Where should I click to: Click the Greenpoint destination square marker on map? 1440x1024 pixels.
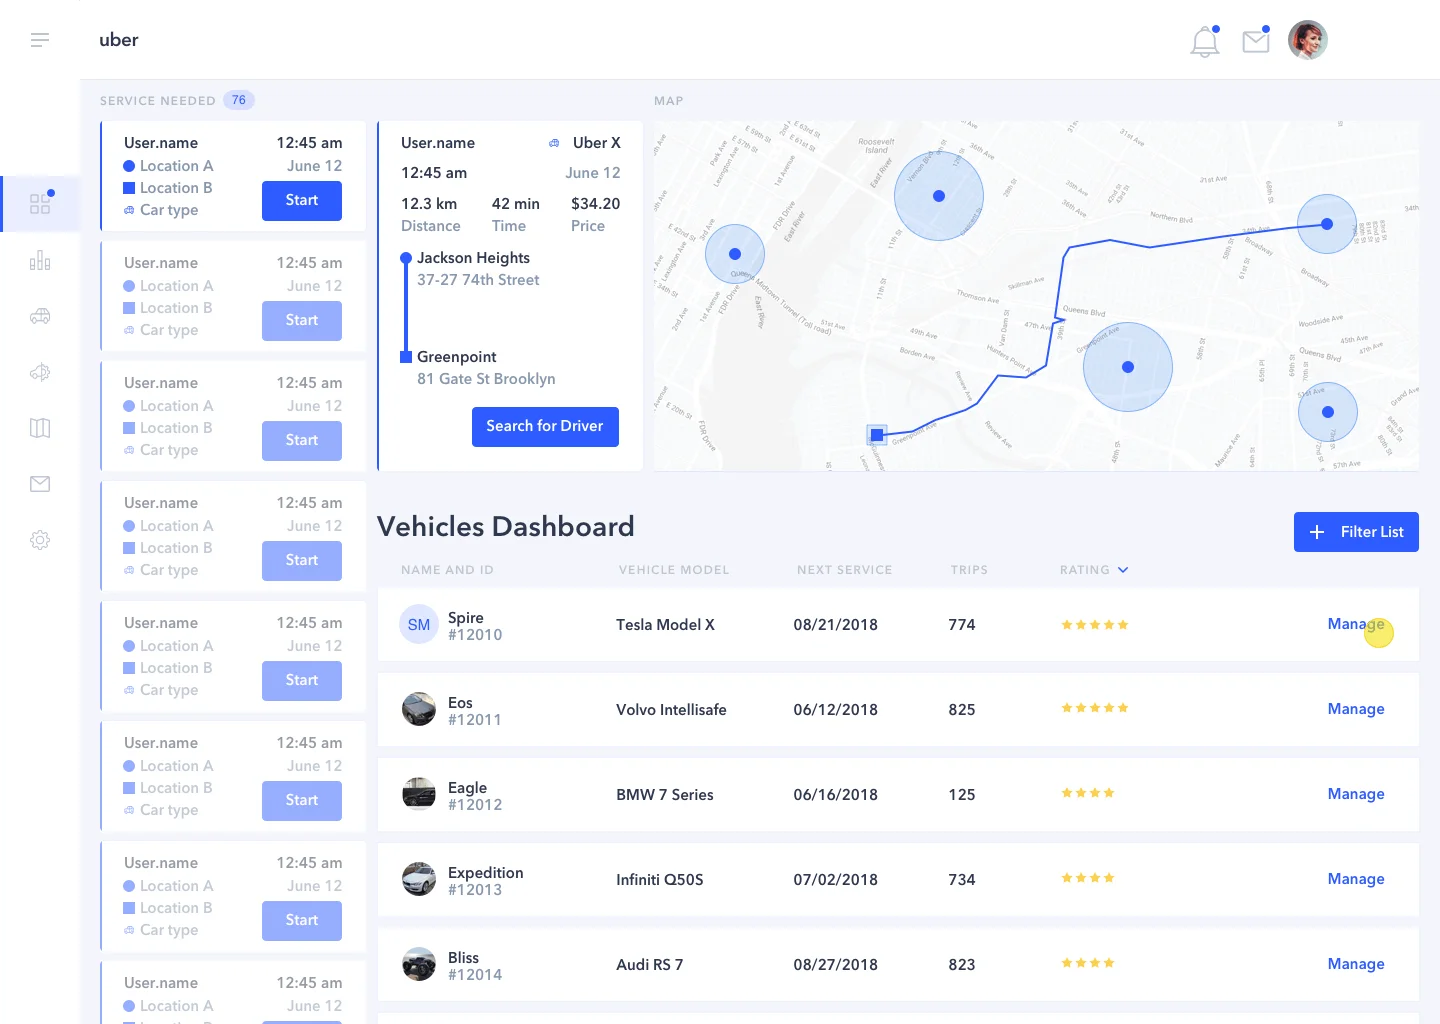coord(877,435)
